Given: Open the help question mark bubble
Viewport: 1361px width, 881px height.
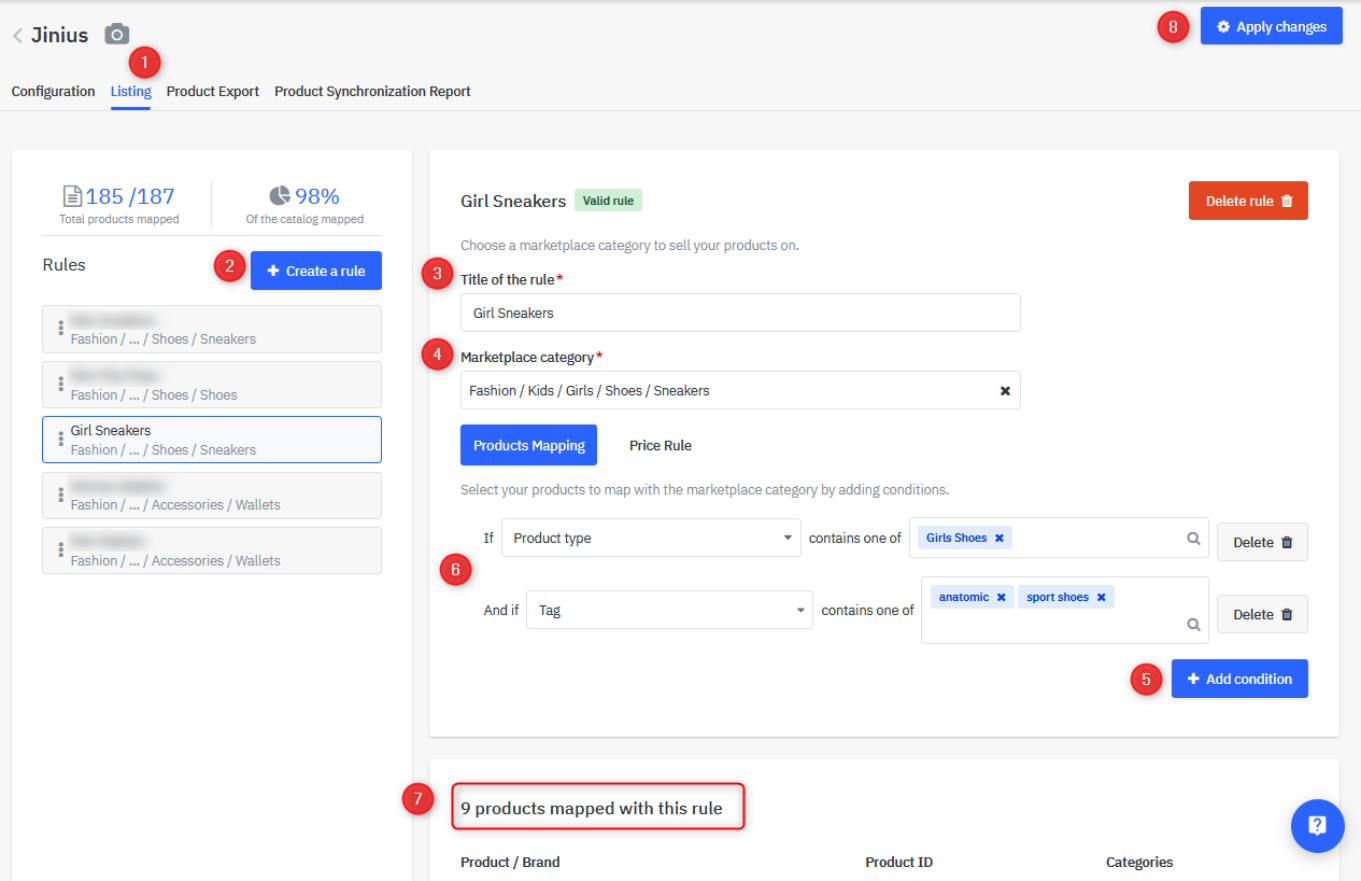Looking at the screenshot, I should point(1317,825).
